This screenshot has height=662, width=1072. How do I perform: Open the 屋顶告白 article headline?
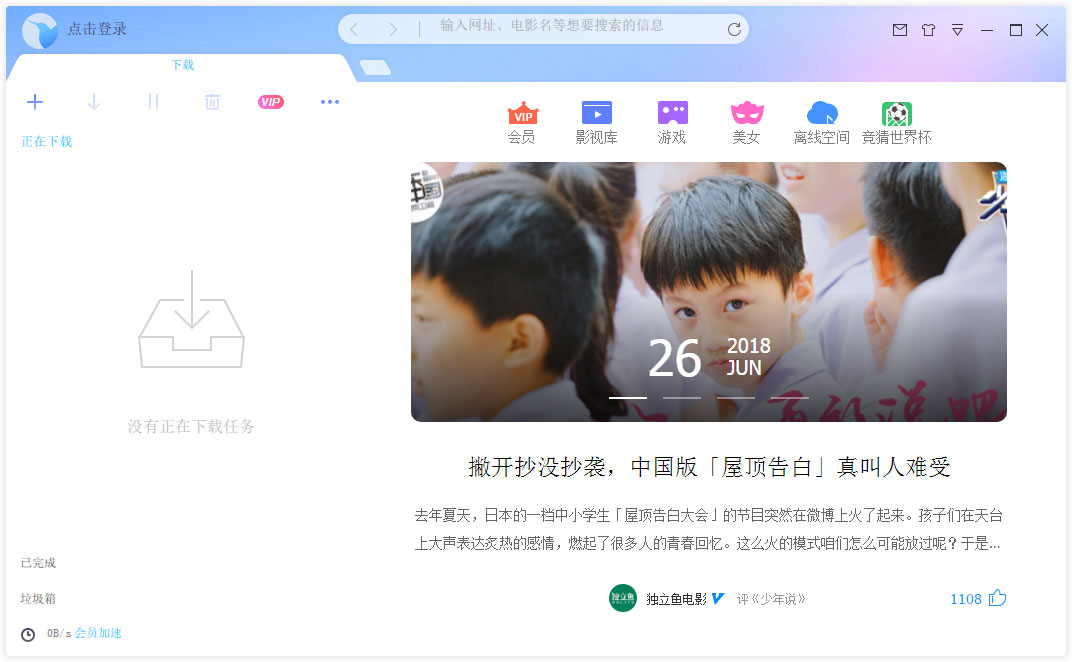tap(709, 467)
